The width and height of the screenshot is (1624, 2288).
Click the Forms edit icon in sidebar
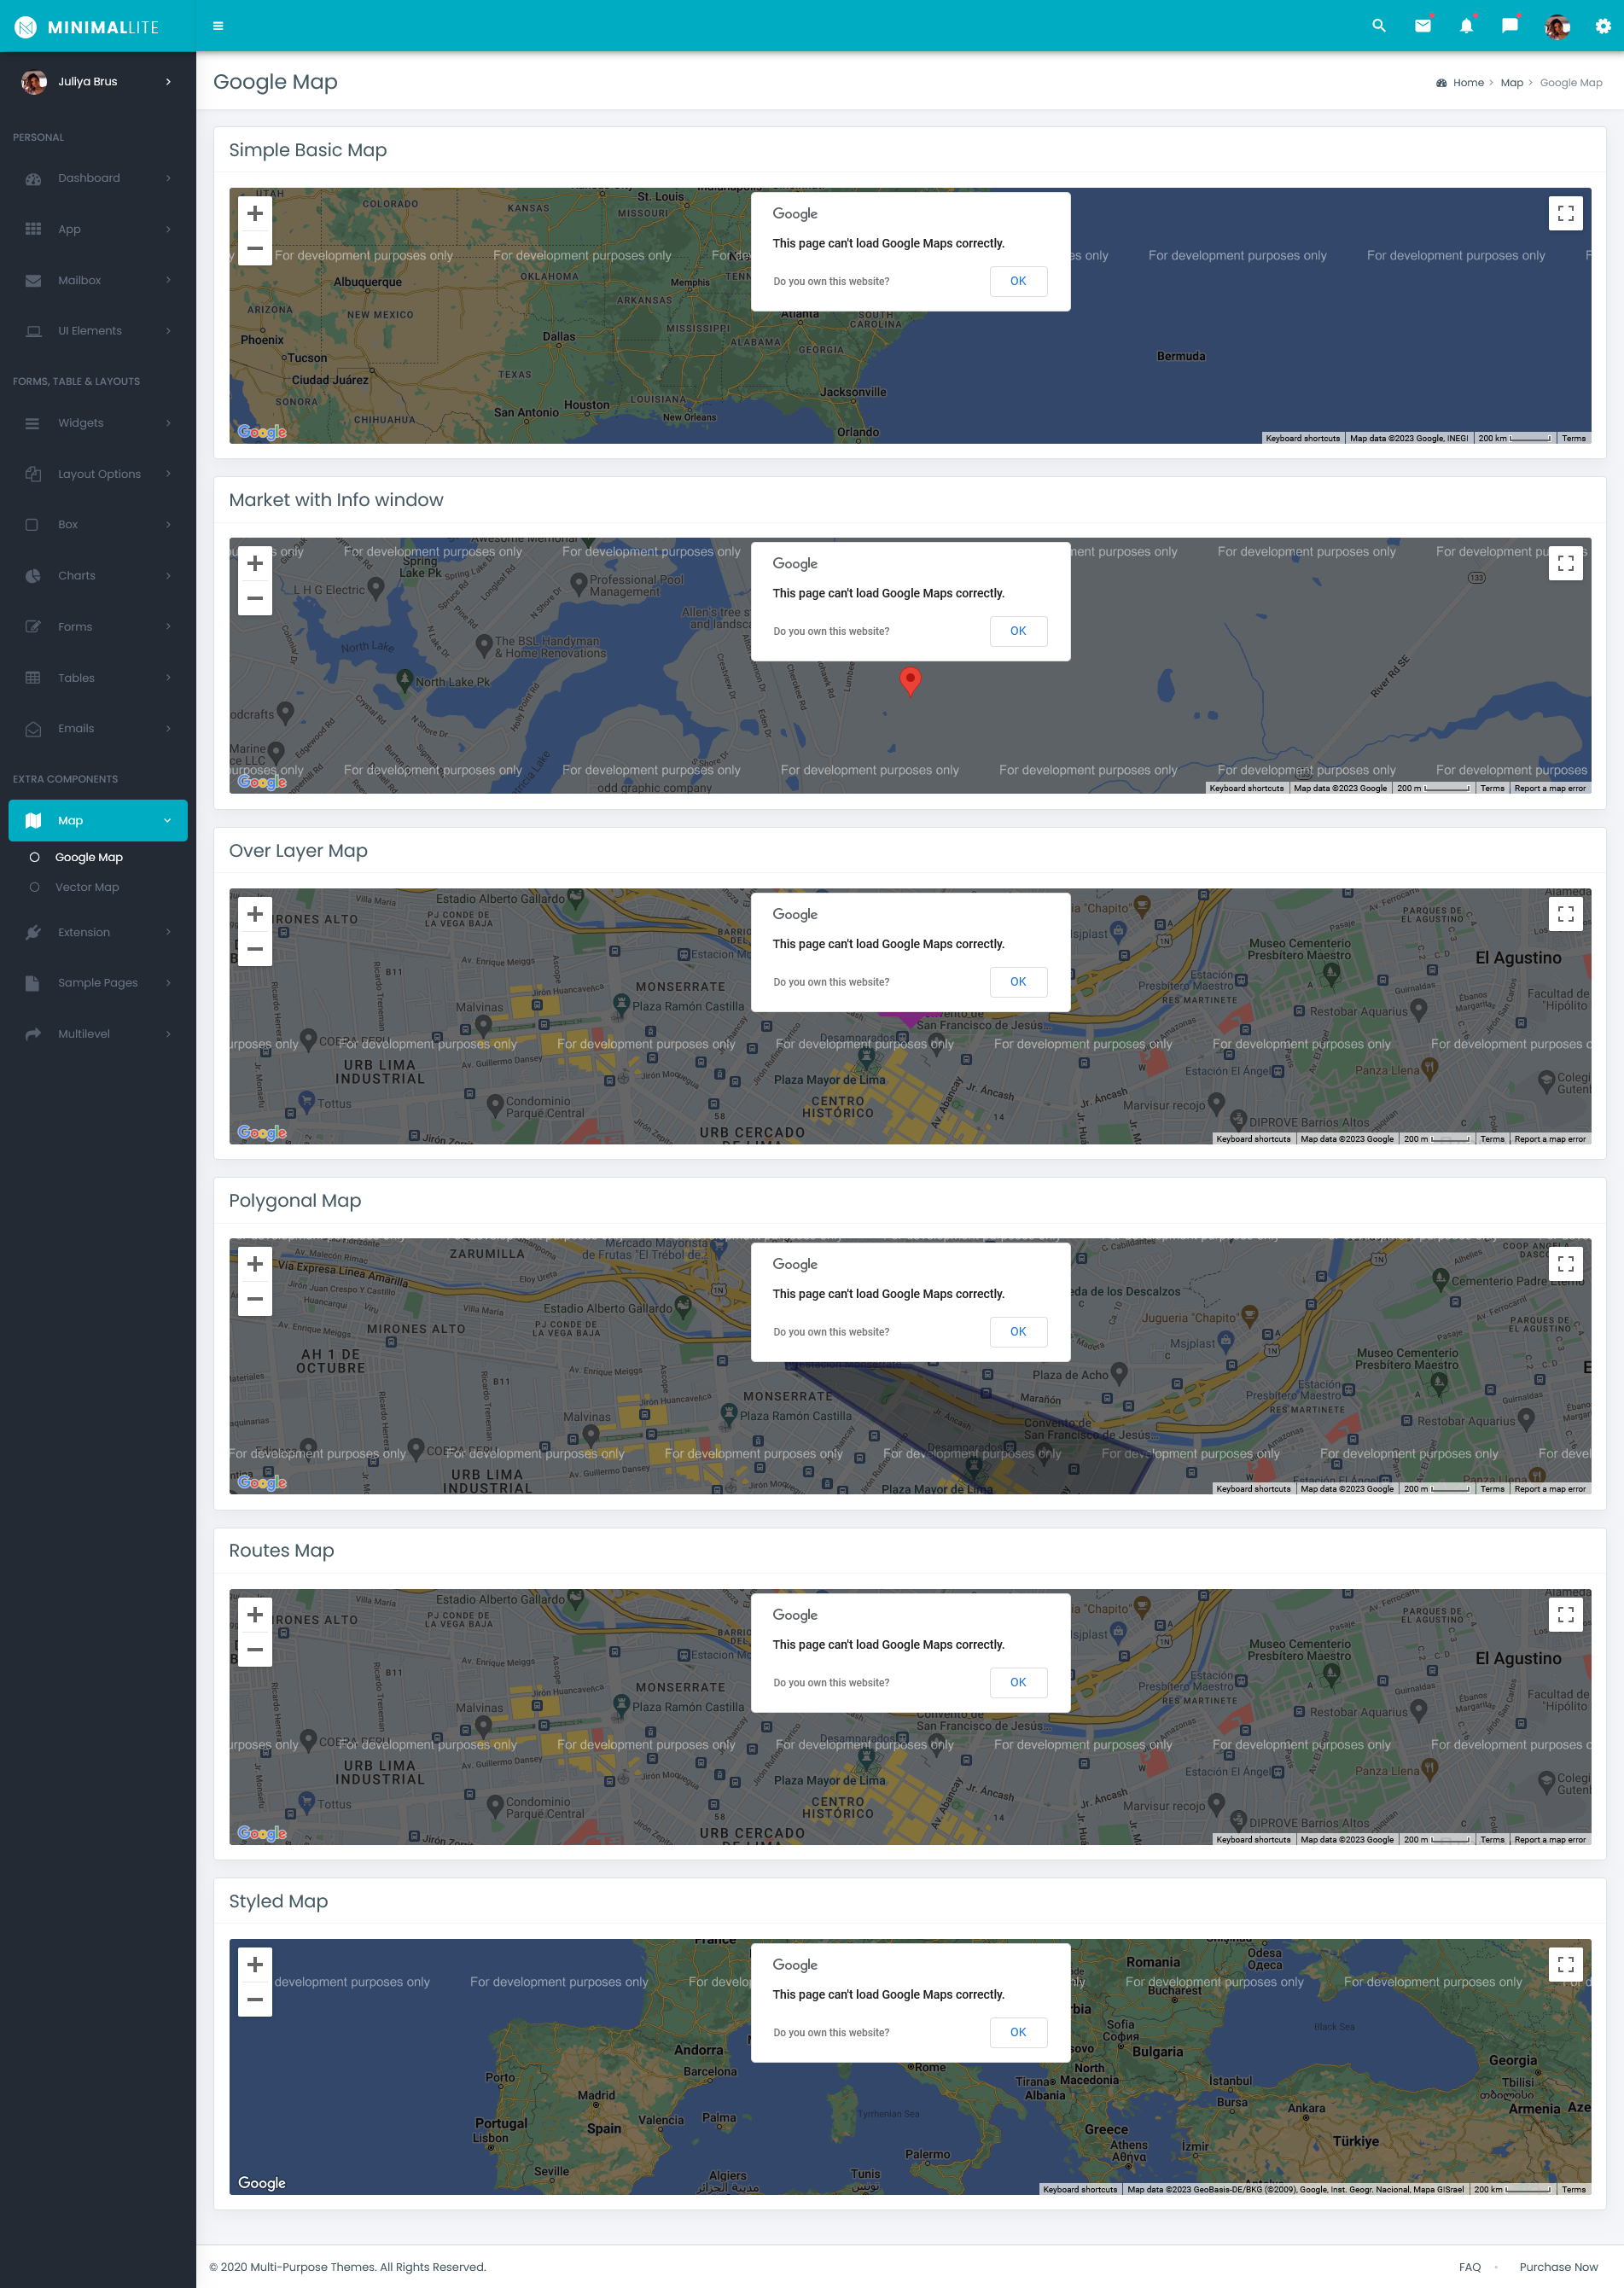tap(33, 627)
